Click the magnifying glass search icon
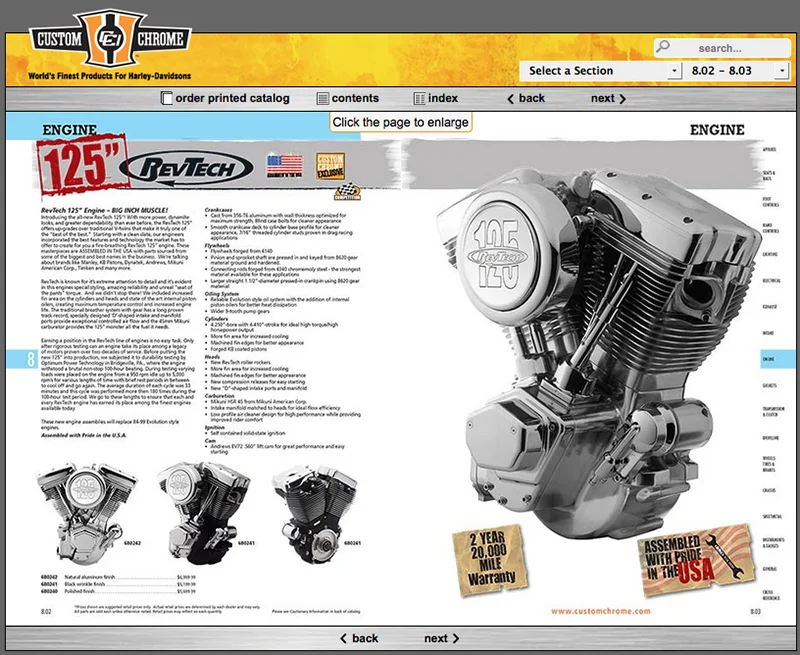This screenshot has height=655, width=800. 663,47
